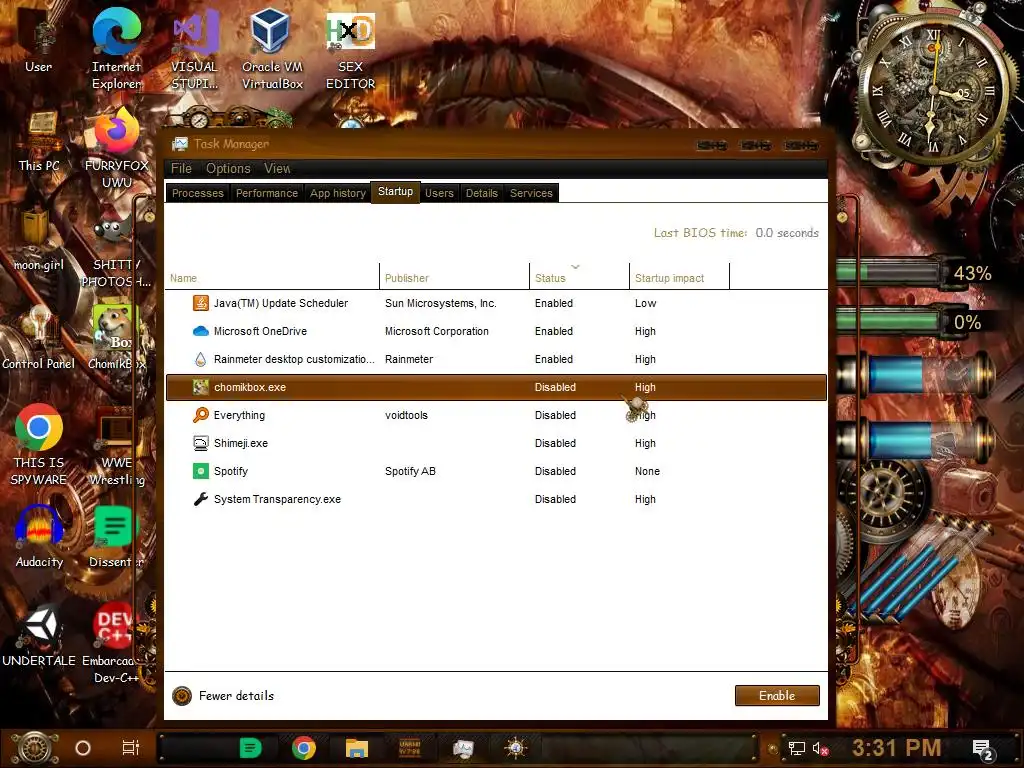Click Disabled status of chomikbox.exe
The image size is (1024, 768).
(x=555, y=387)
